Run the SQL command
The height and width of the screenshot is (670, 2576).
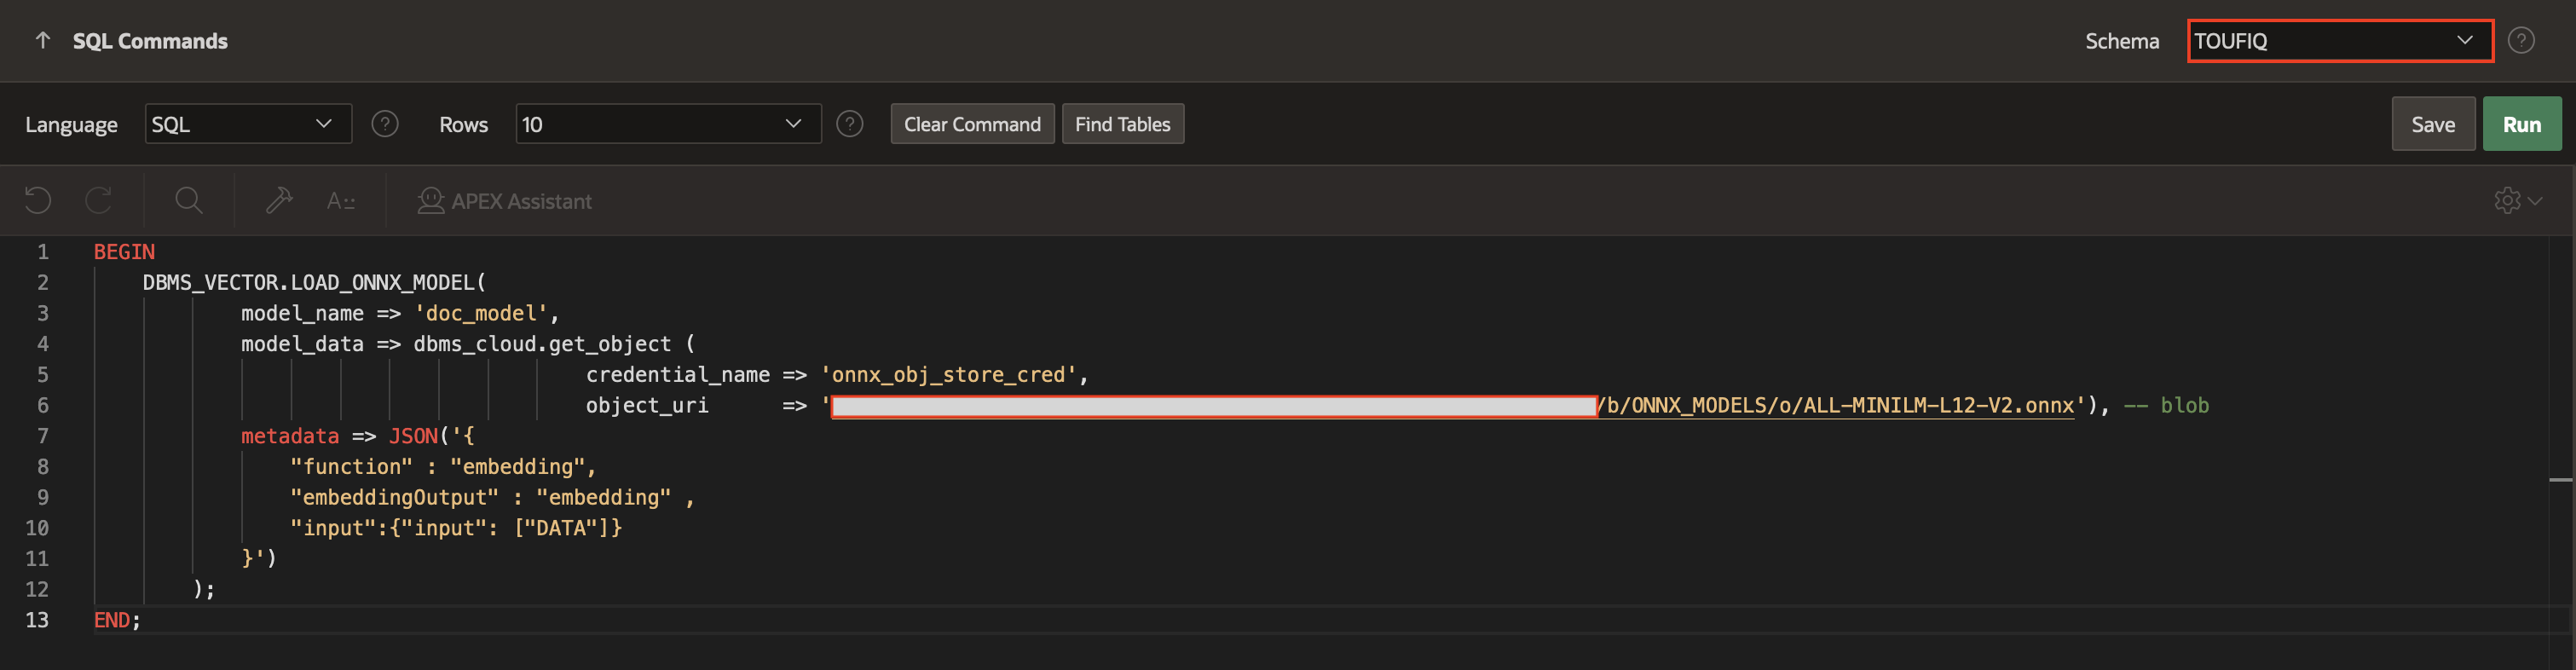tap(2521, 124)
